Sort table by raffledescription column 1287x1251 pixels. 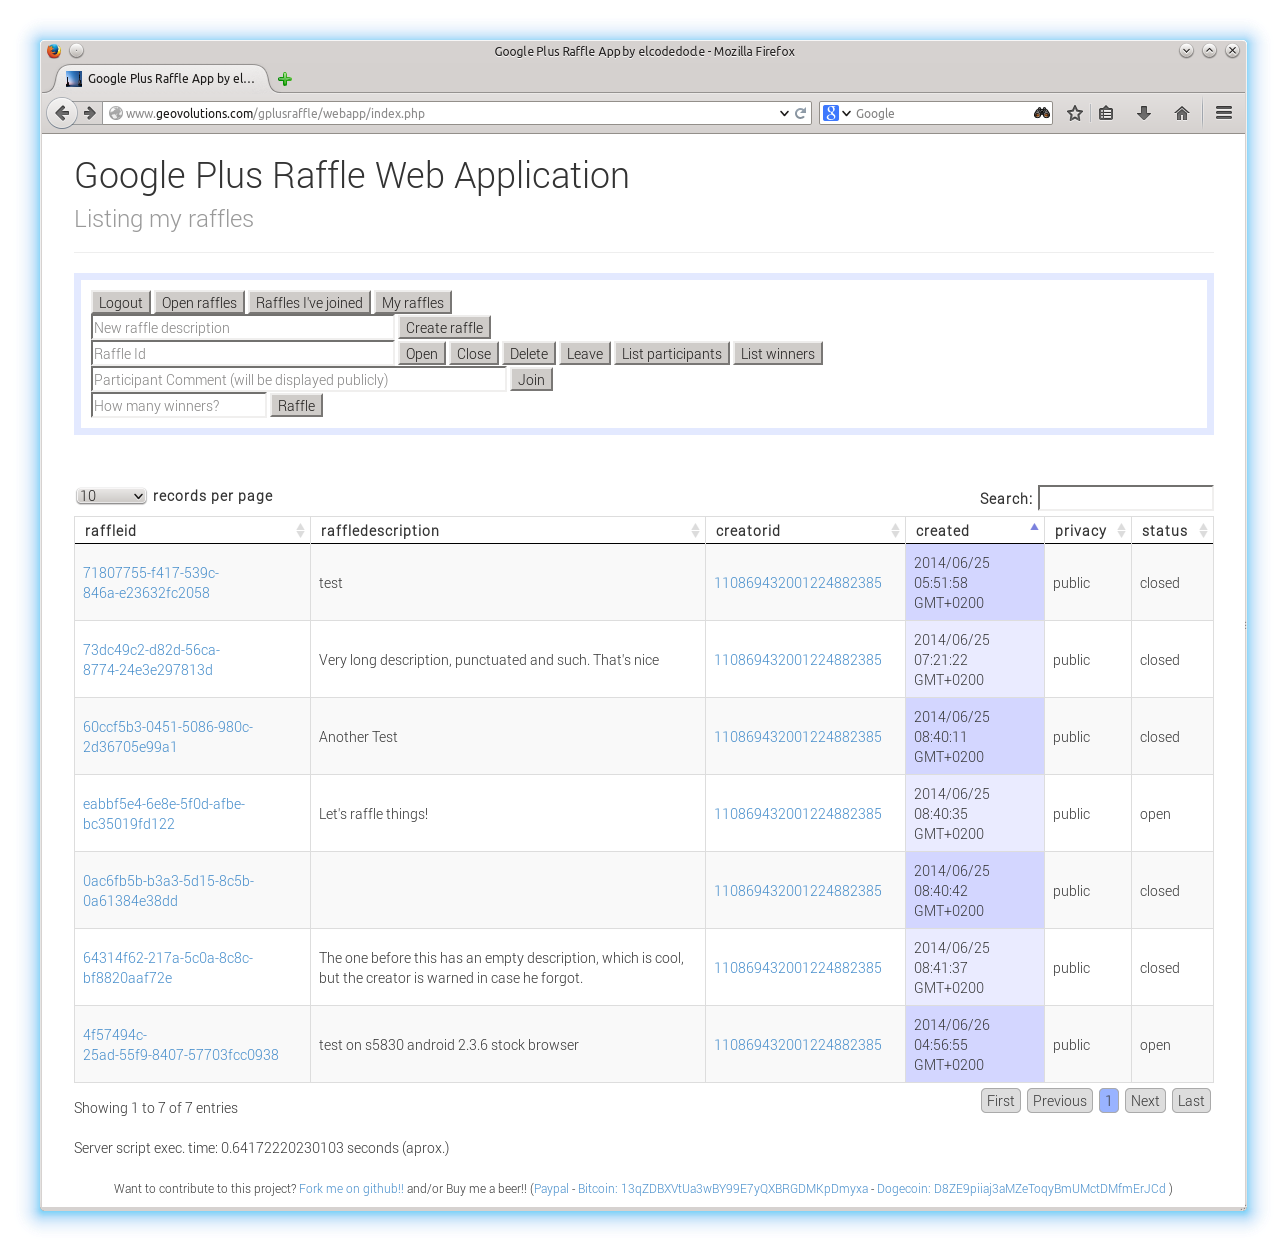[x=508, y=530]
